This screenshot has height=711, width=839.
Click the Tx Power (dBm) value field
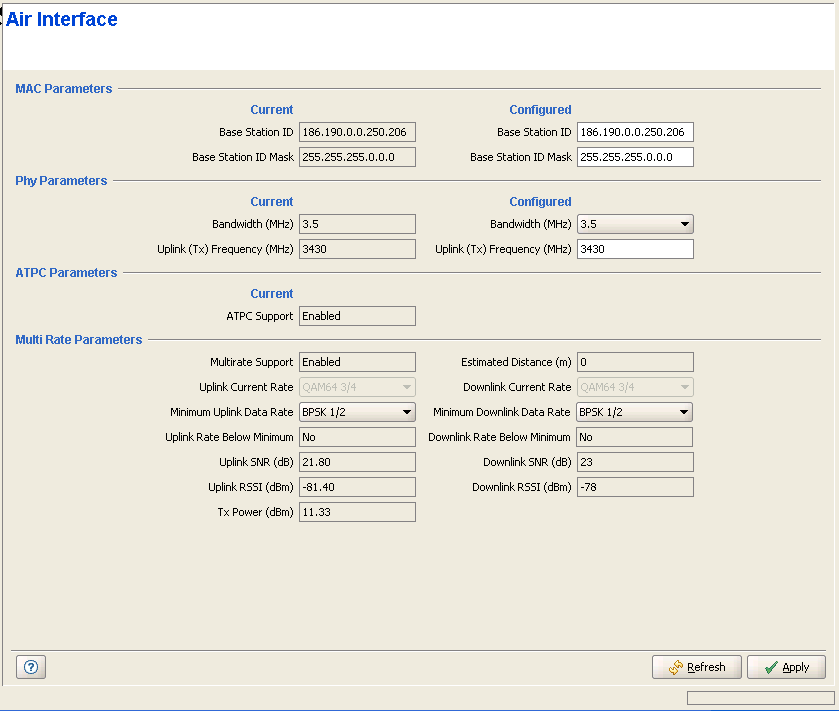(357, 512)
